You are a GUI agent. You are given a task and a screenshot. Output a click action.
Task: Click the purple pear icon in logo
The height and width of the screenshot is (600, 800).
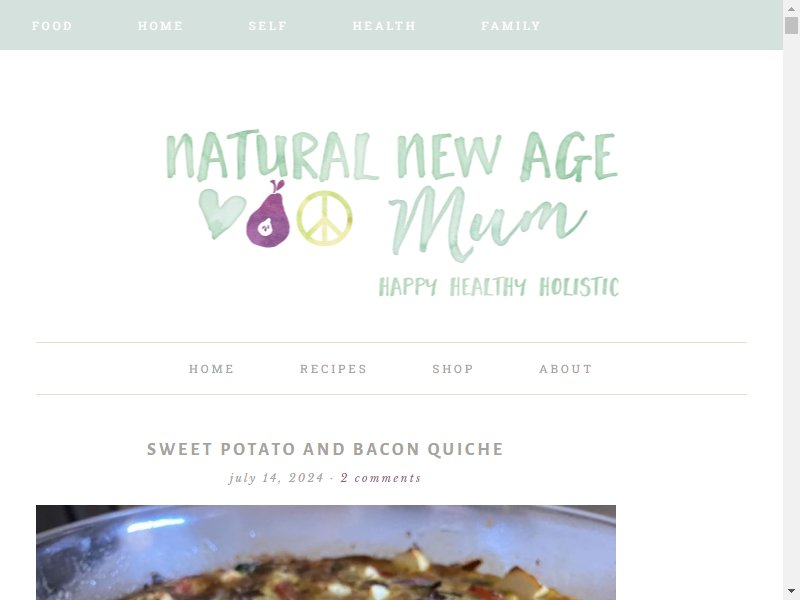coord(268,213)
